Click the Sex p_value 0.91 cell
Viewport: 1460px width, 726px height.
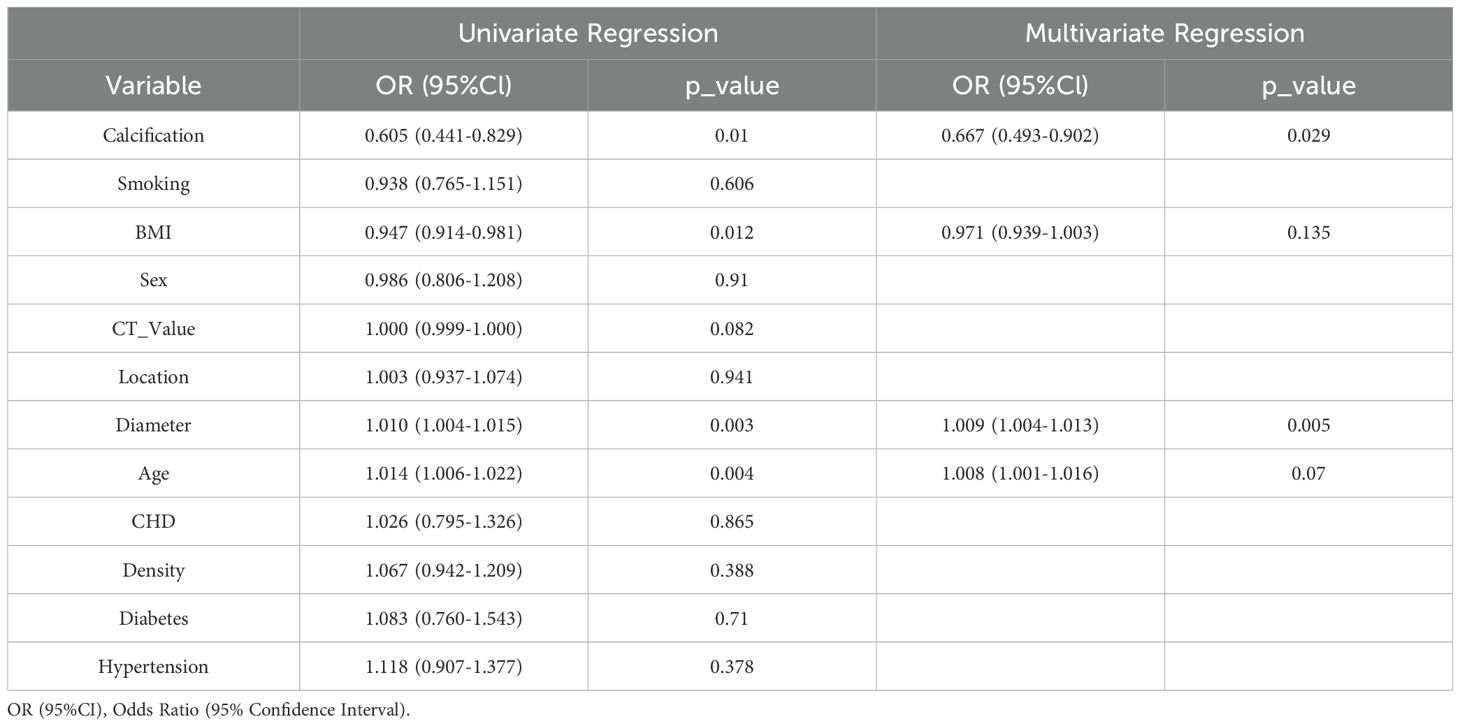[x=732, y=280]
